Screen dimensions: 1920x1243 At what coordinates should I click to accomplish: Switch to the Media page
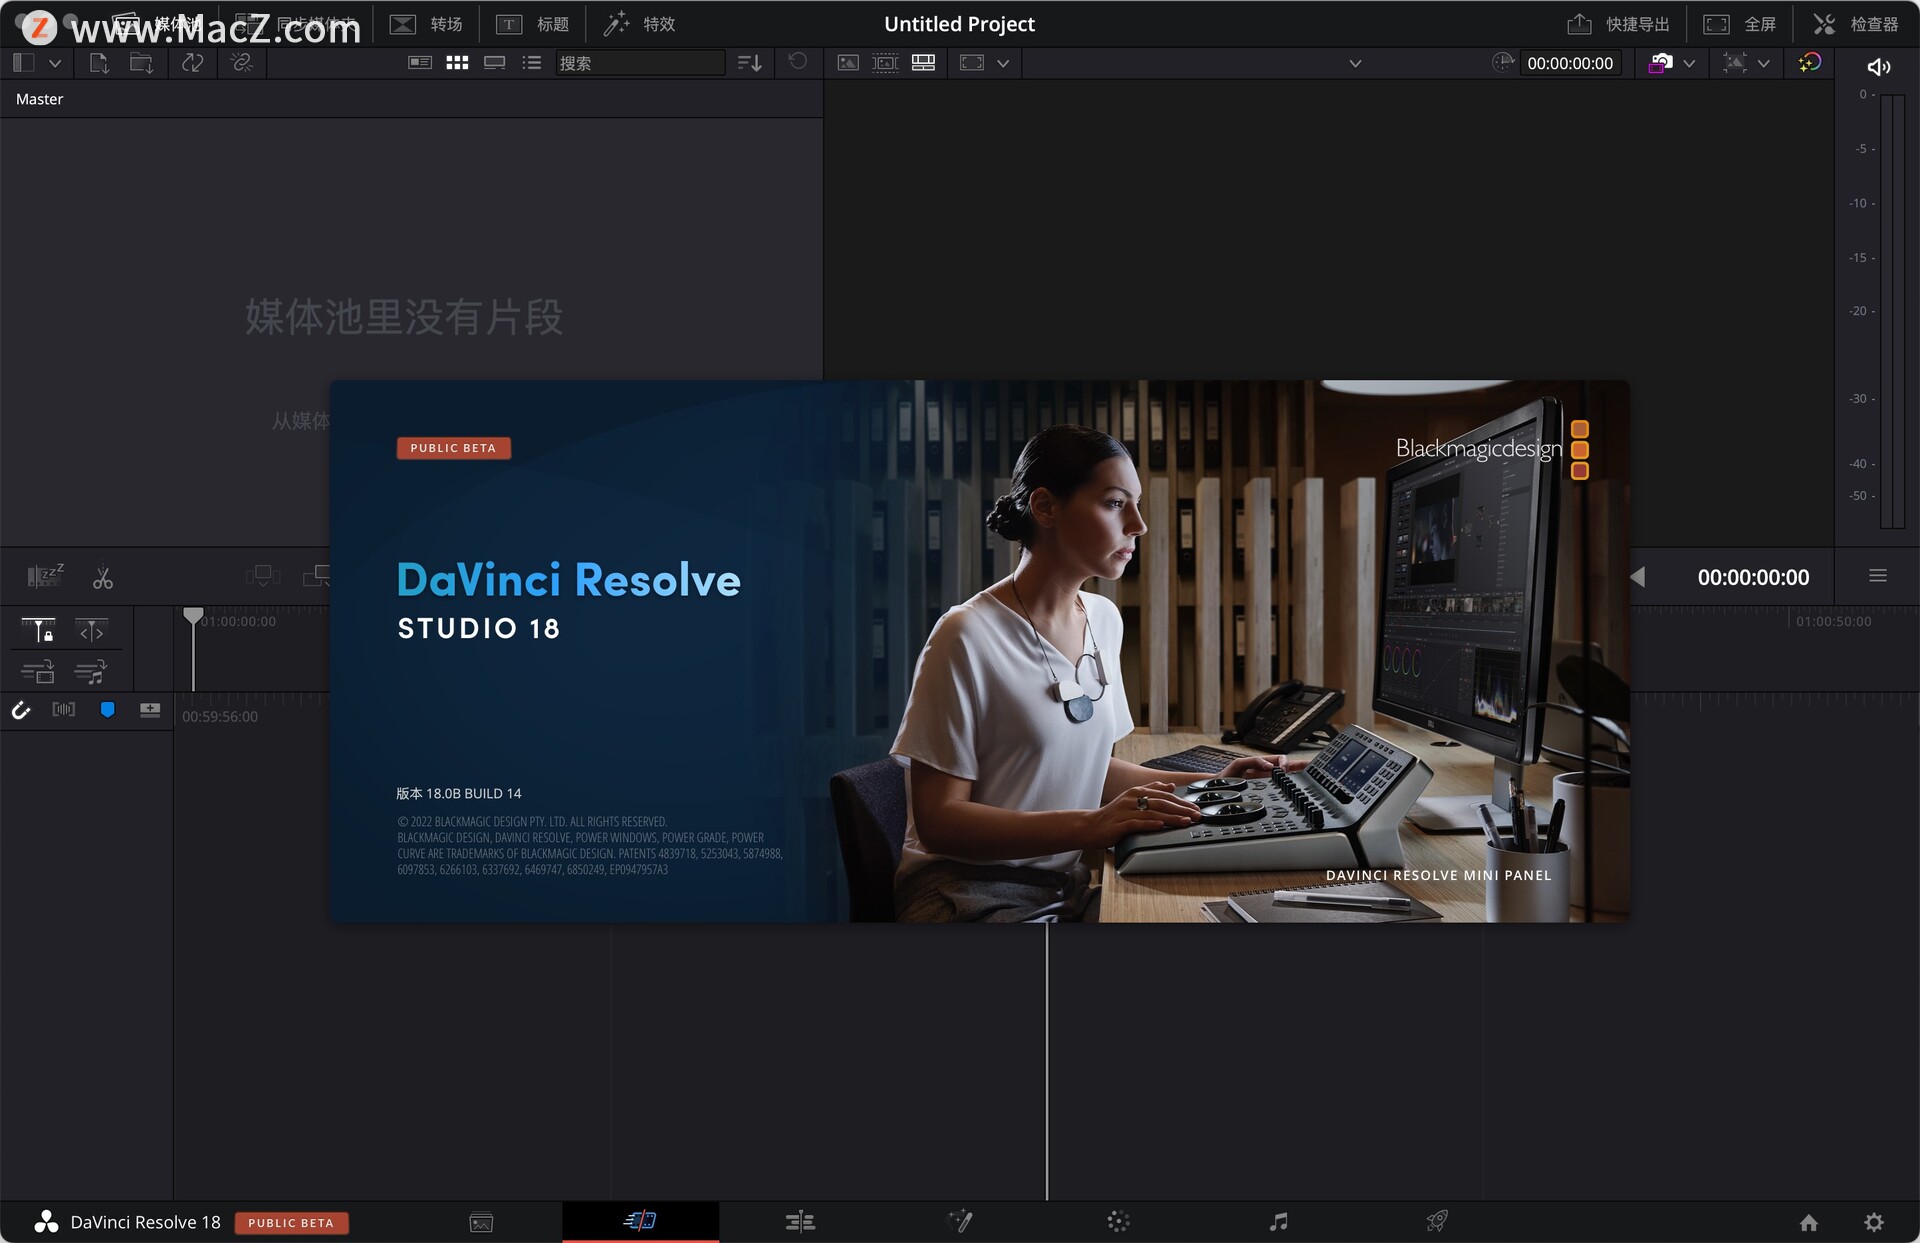coord(481,1222)
